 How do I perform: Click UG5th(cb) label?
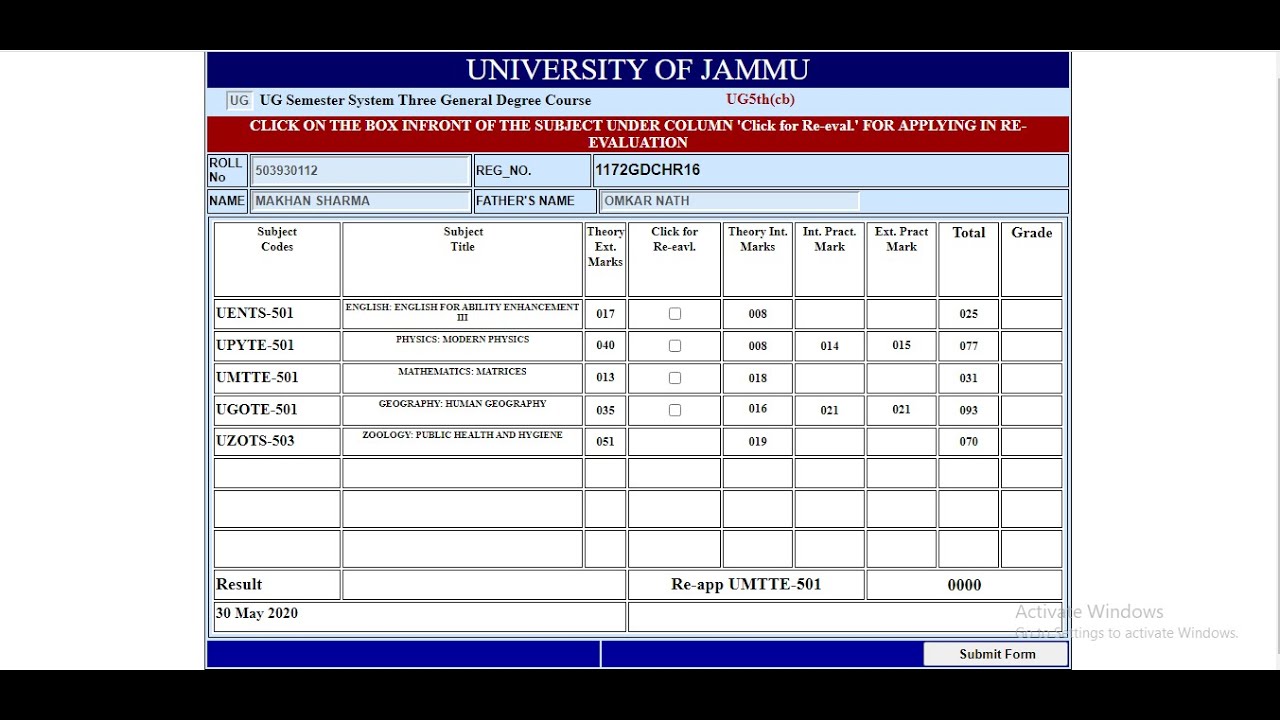click(x=760, y=99)
